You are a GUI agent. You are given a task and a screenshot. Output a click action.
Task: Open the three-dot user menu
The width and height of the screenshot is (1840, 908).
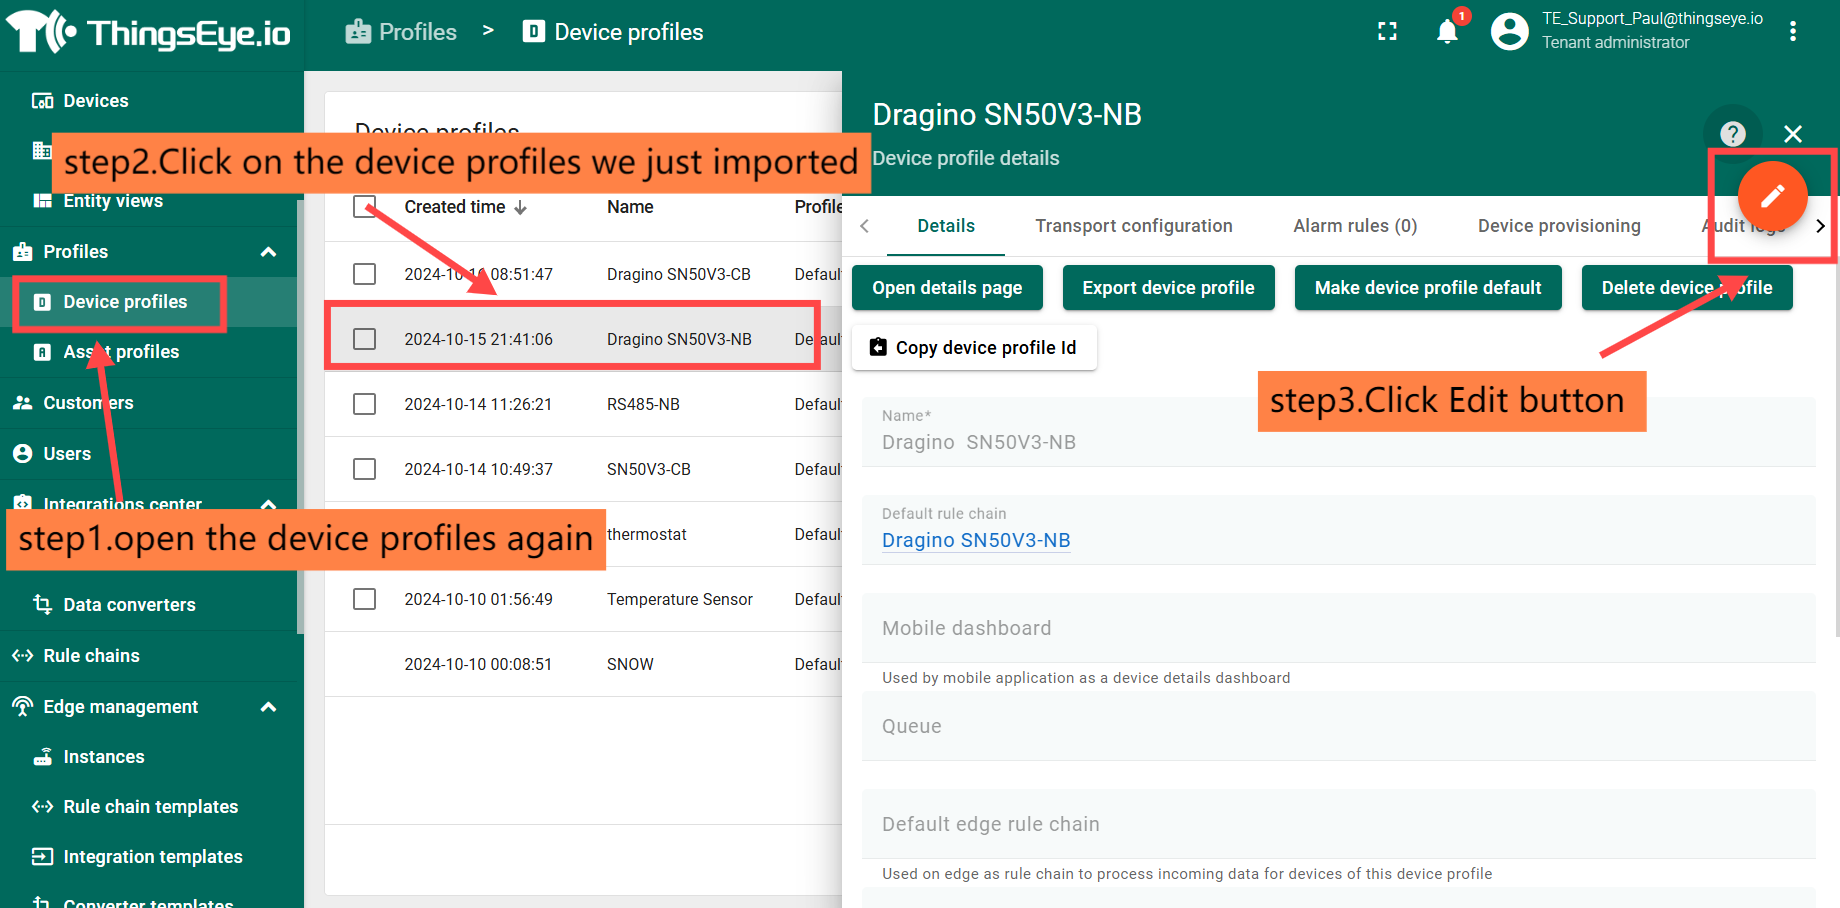pyautogui.click(x=1792, y=32)
